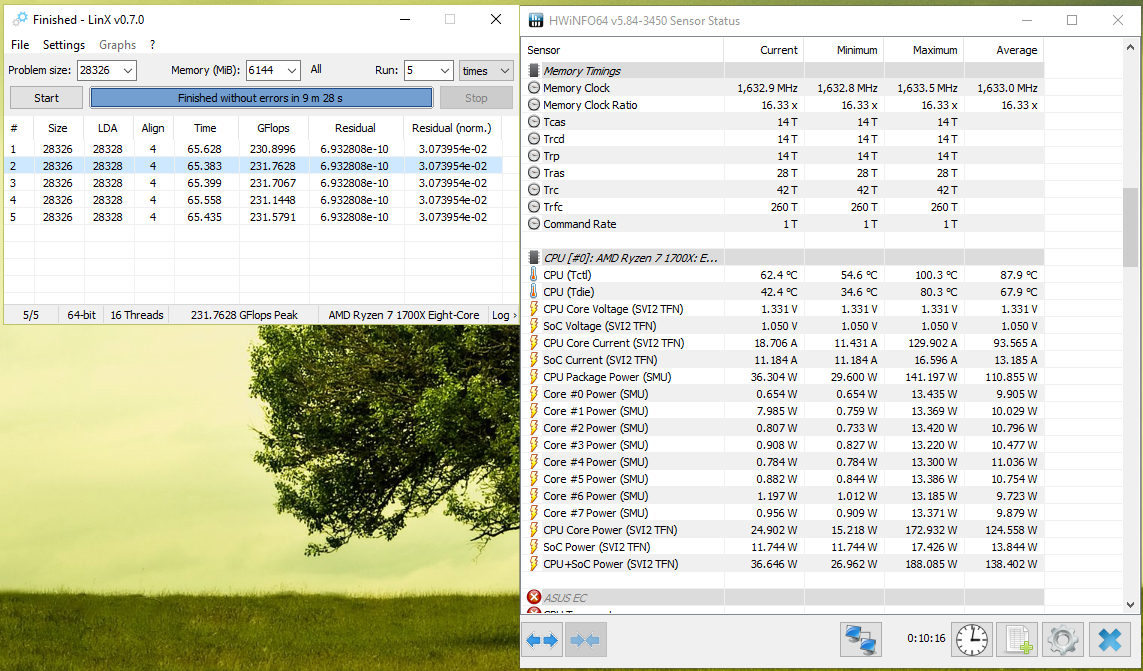This screenshot has height=671, width=1143.
Task: Select the Memory Clock Ratio row
Action: point(784,105)
